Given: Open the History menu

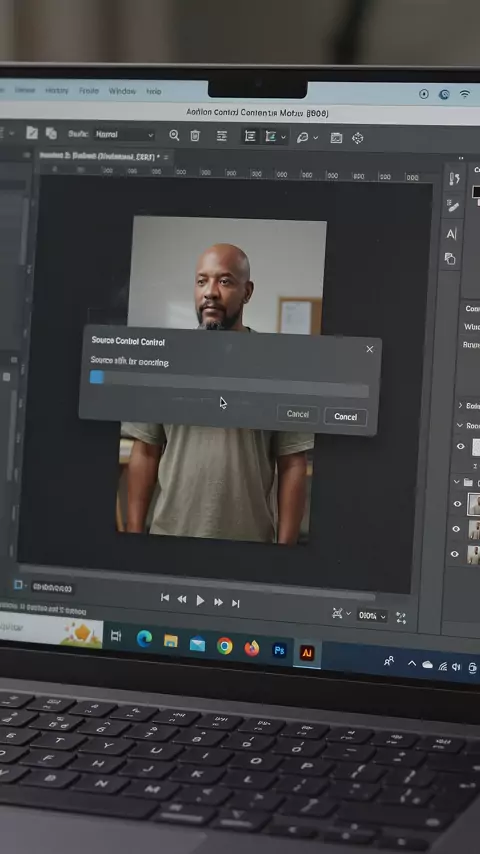Looking at the screenshot, I should (x=57, y=90).
